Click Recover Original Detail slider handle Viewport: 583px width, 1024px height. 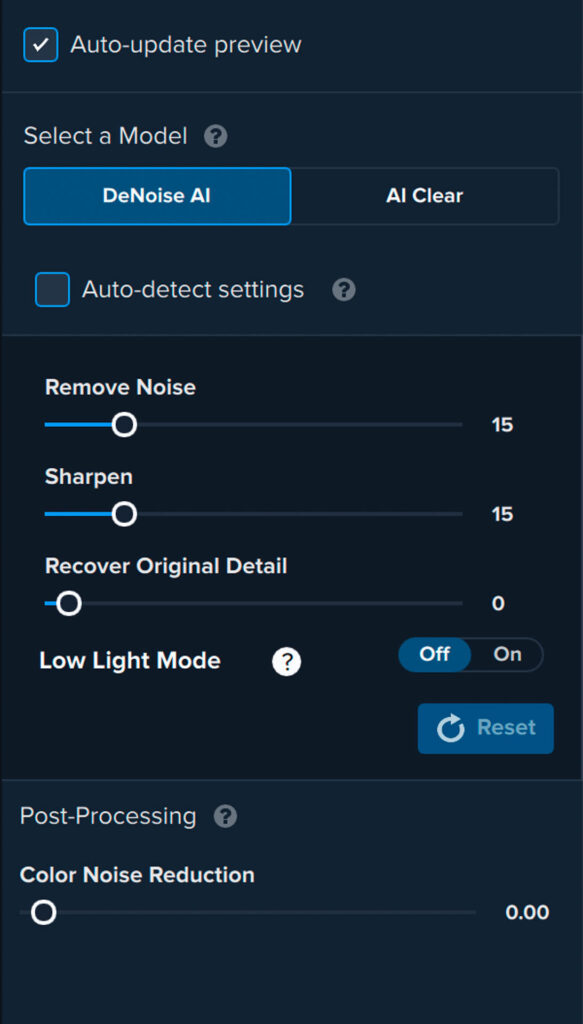coord(69,603)
